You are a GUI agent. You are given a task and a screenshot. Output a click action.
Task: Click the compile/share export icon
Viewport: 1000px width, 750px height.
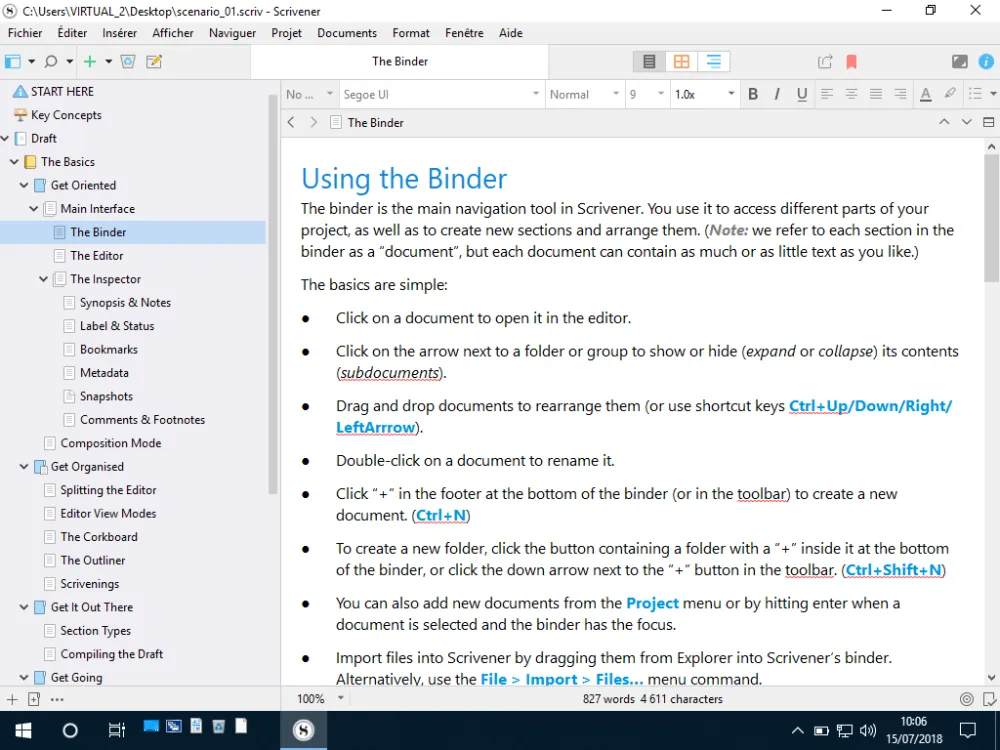[x=825, y=61]
